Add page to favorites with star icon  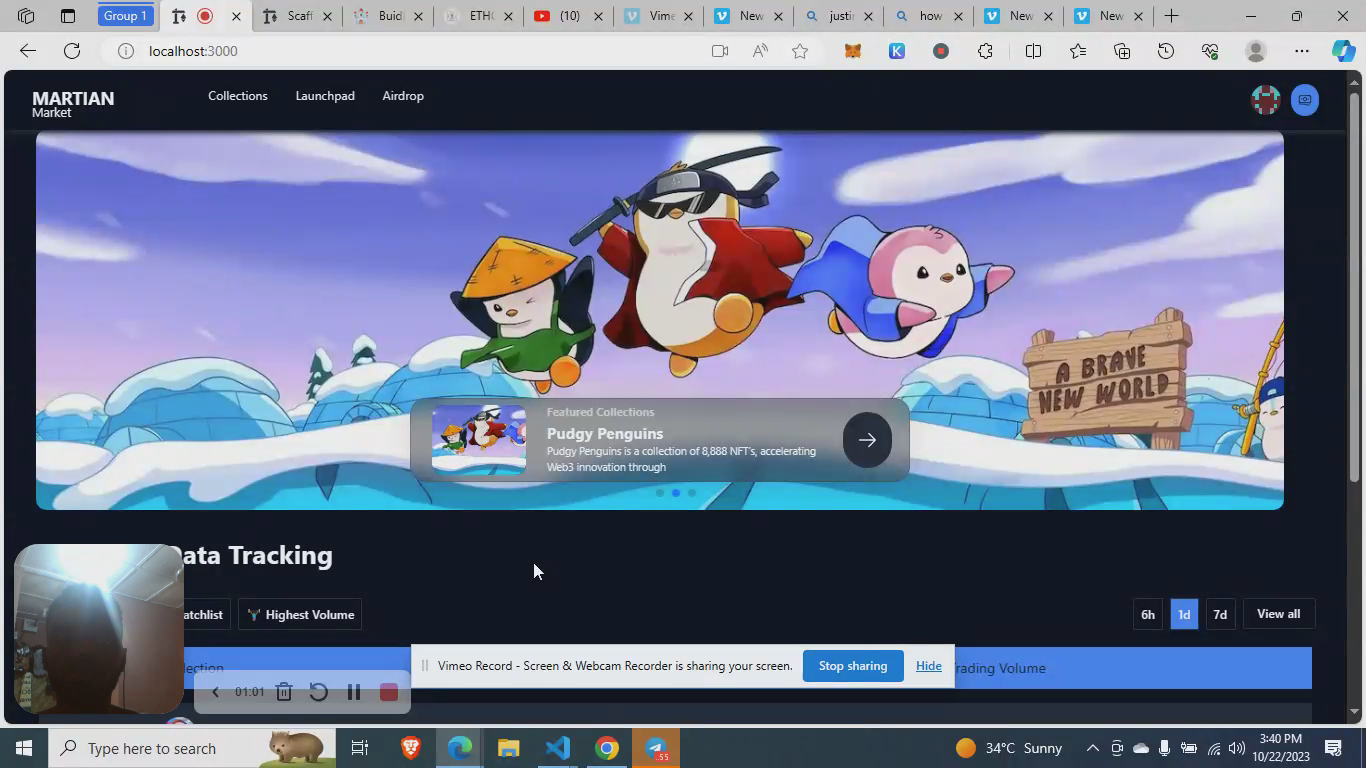click(x=799, y=51)
